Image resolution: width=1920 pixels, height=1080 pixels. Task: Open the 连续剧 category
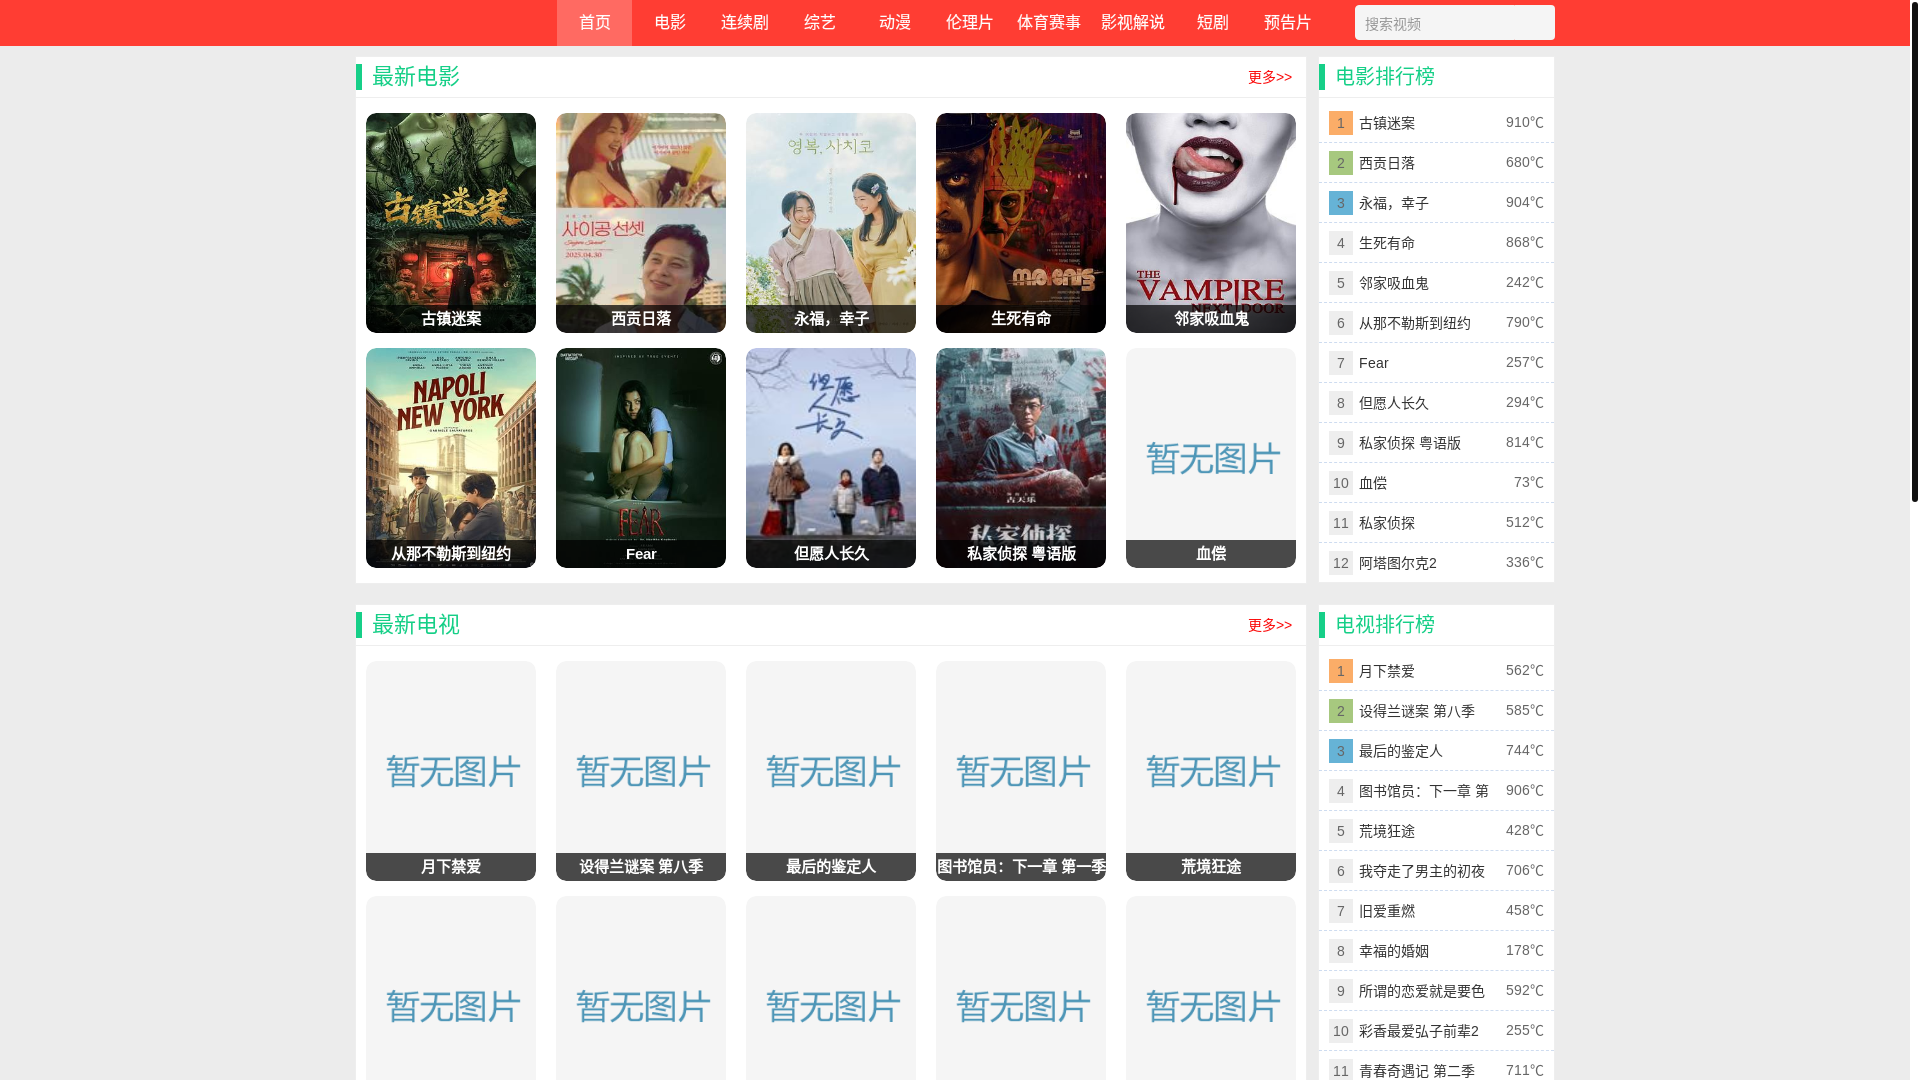744,23
